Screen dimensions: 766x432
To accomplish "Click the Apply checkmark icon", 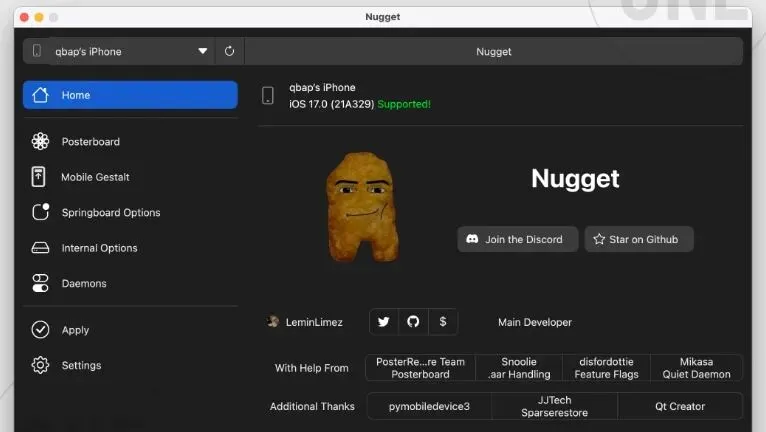I will 40,330.
